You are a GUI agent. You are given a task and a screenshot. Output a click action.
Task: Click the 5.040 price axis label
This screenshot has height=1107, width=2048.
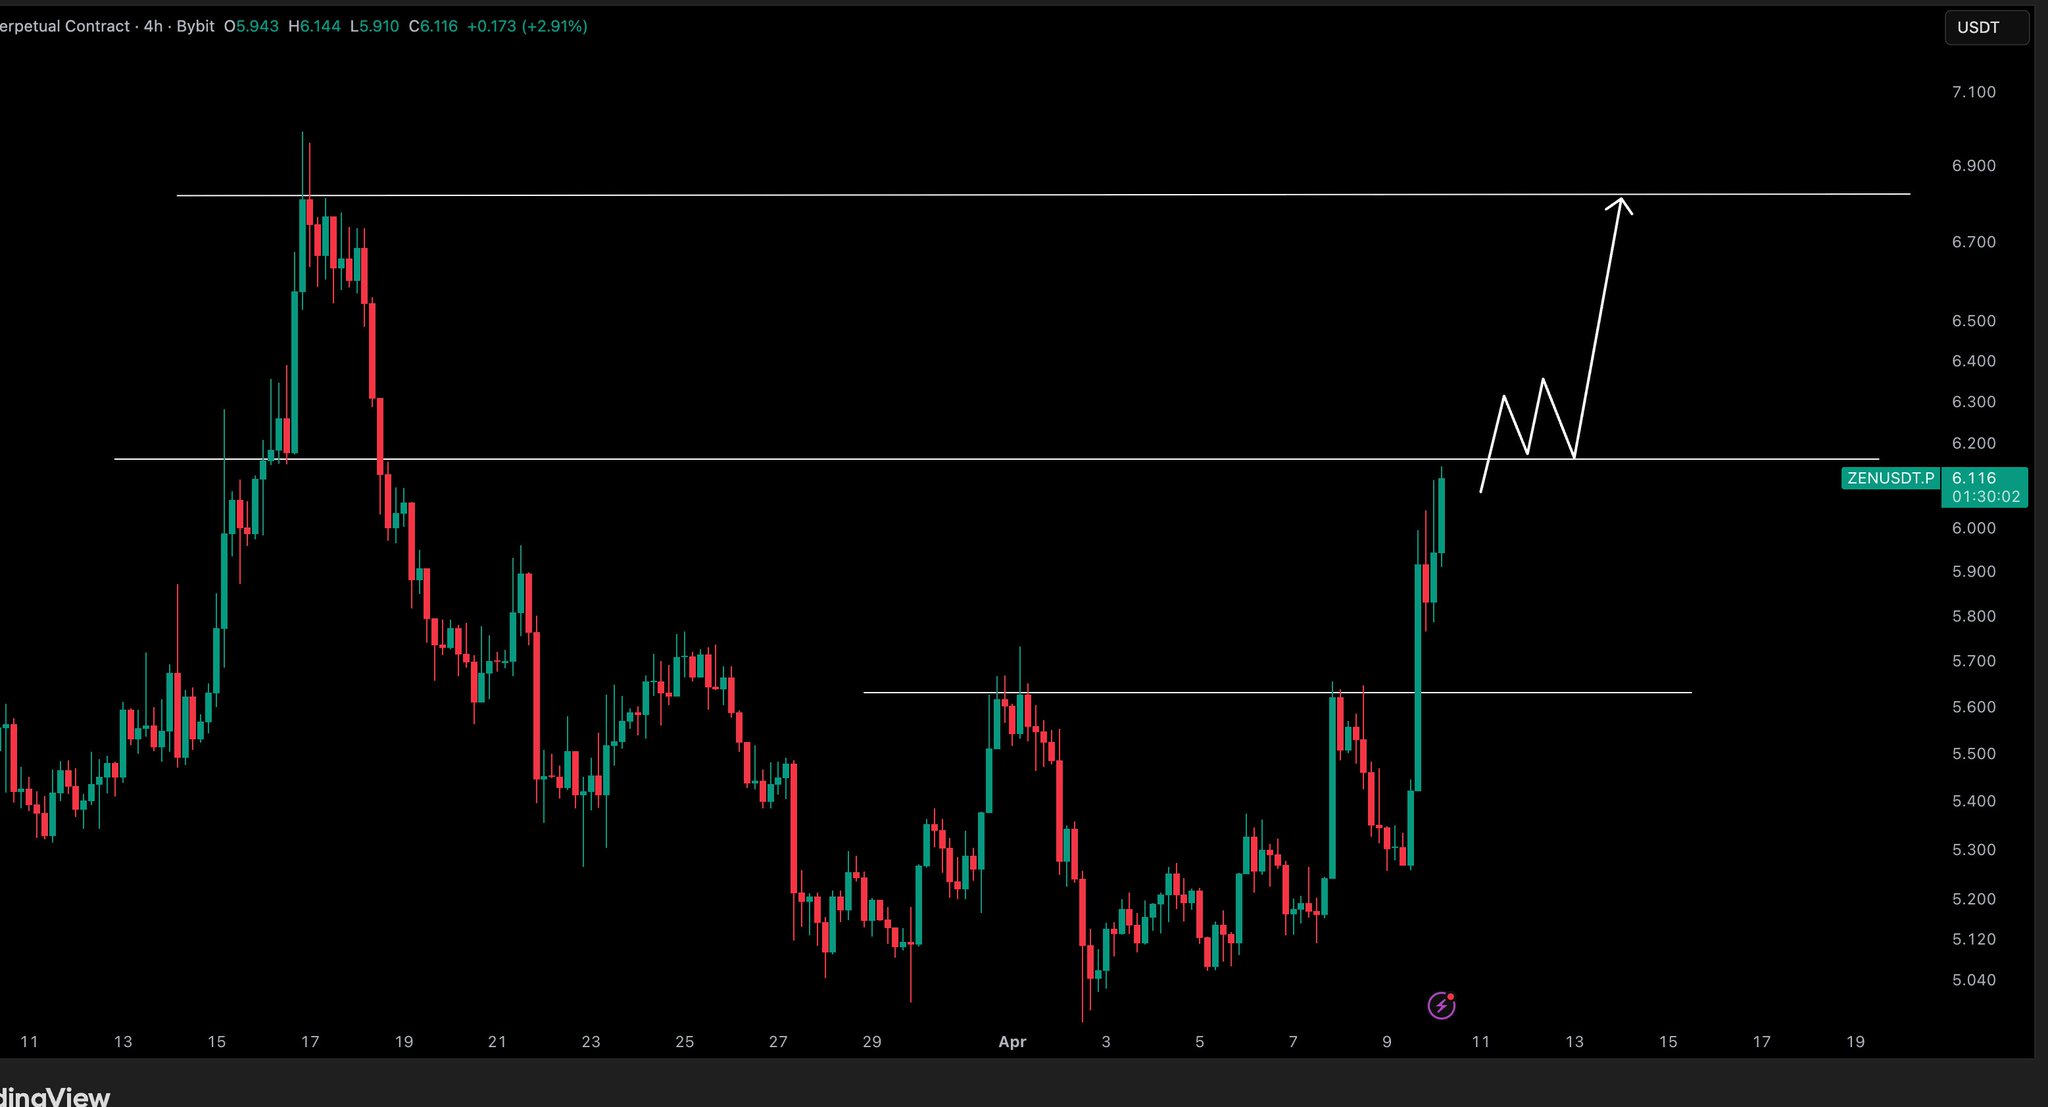click(1973, 980)
